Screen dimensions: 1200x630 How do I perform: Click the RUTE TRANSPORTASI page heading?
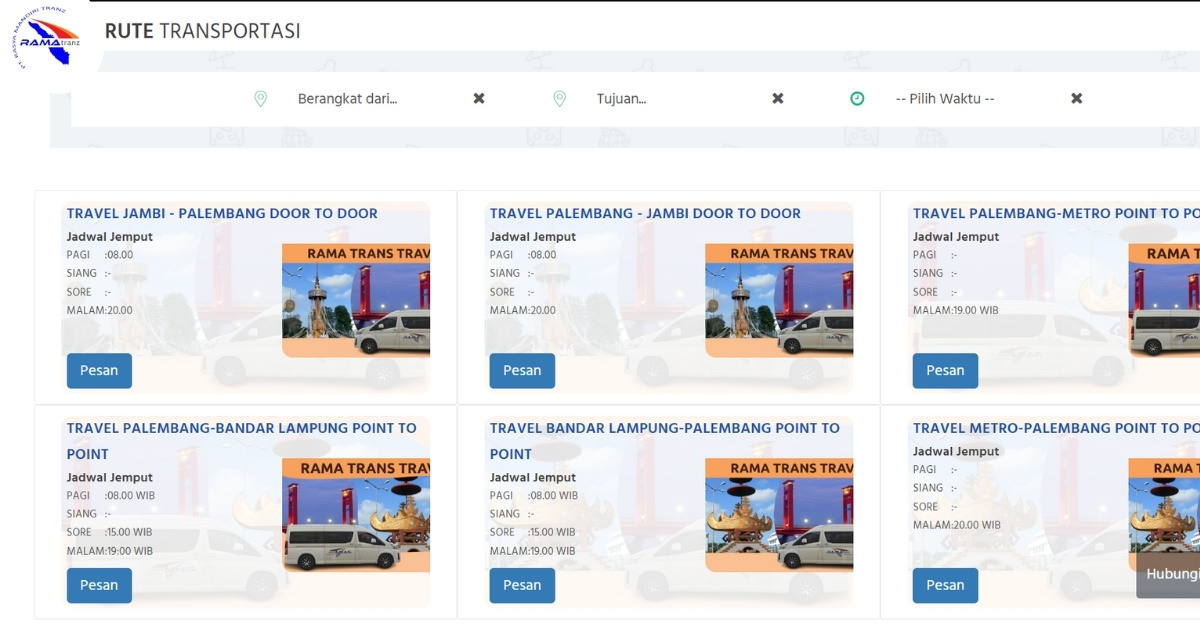tap(202, 31)
